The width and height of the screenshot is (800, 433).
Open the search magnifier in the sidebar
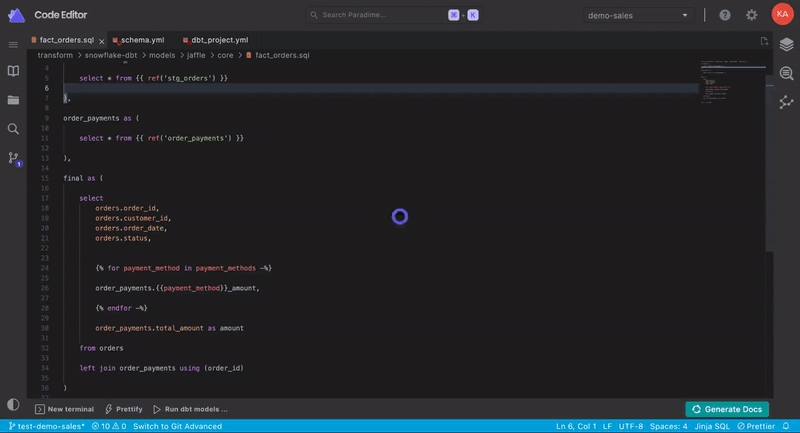13,129
